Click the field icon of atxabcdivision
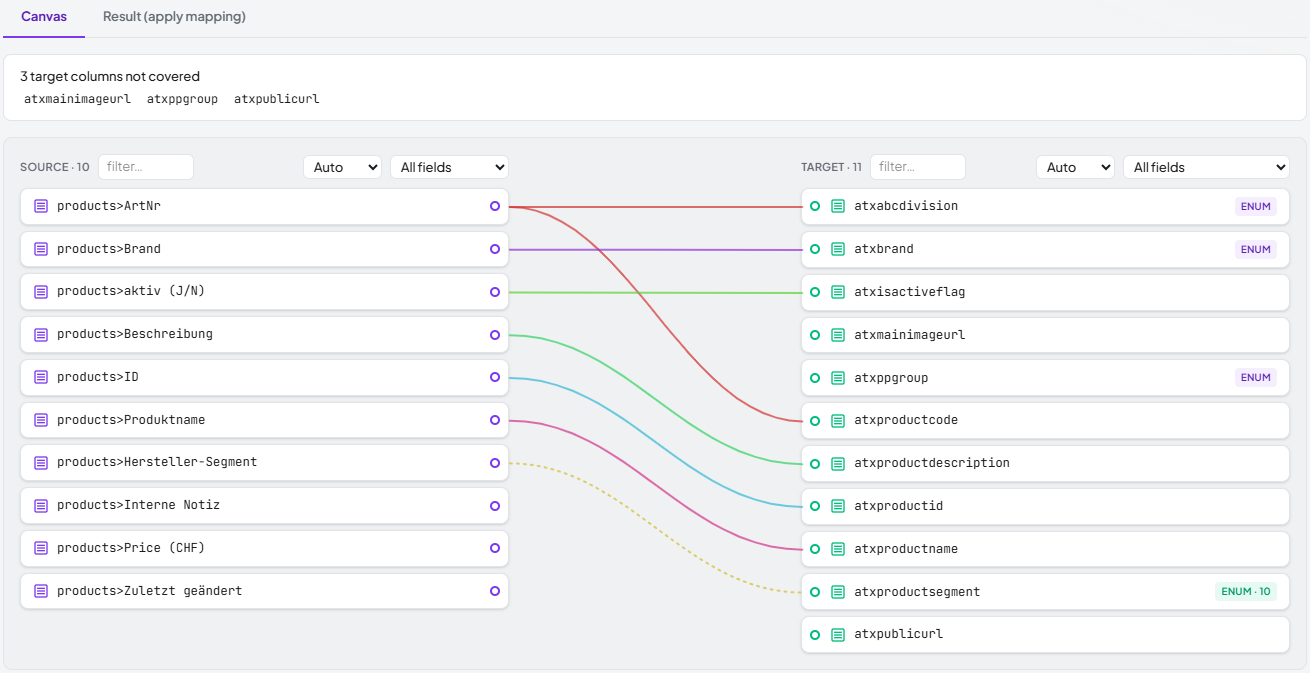Screen dimensions: 1310x673 [x=838, y=206]
